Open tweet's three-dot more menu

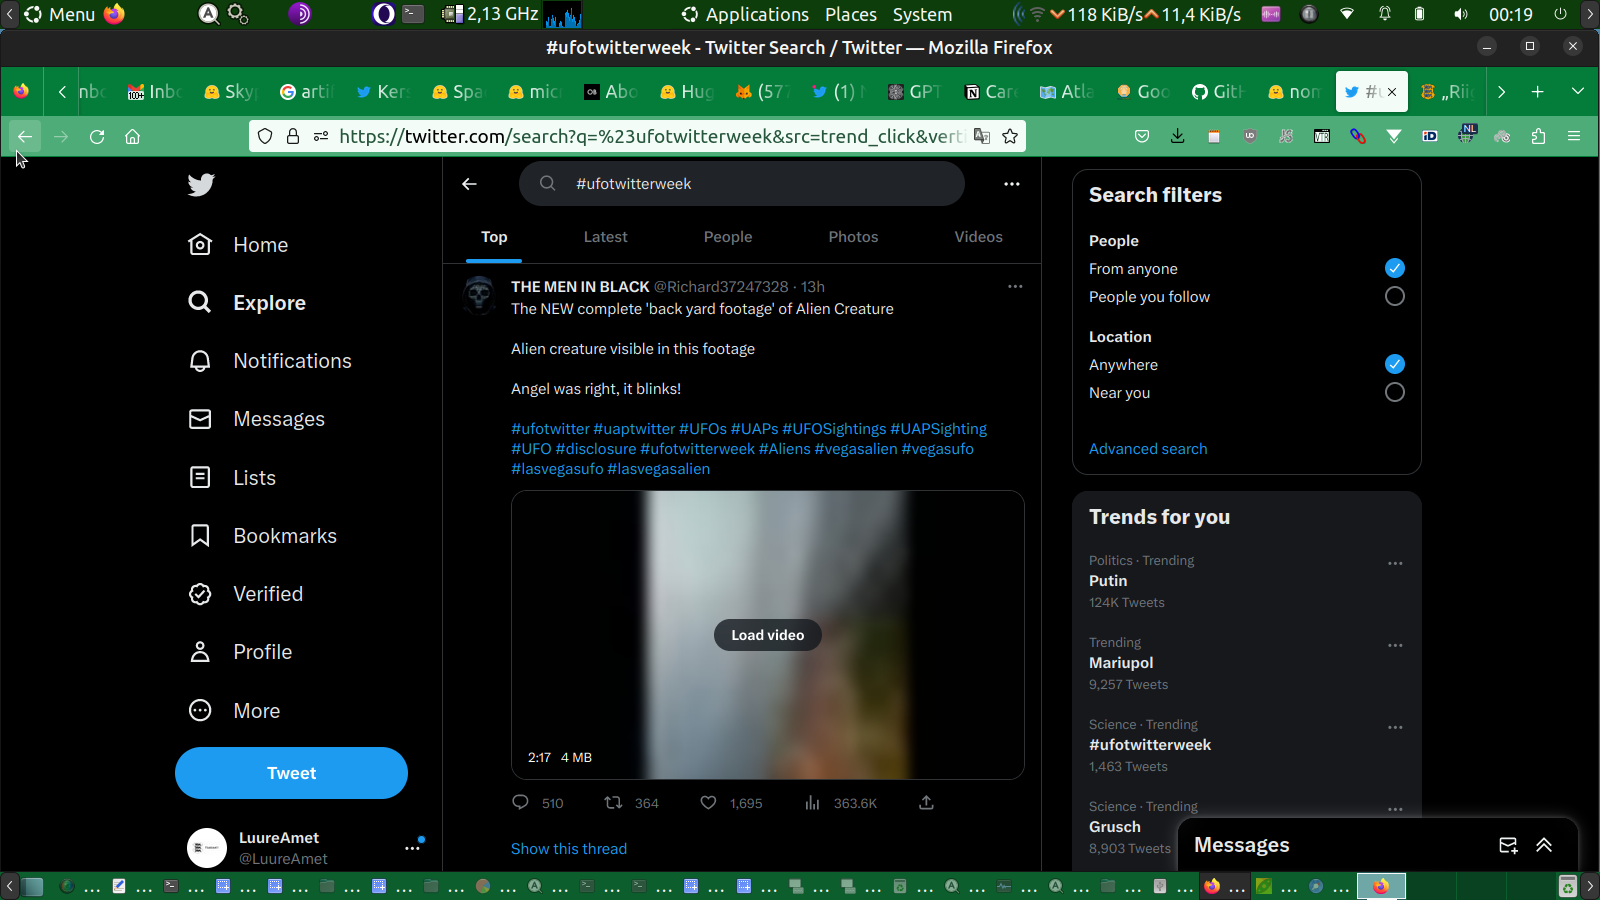pos(1015,286)
